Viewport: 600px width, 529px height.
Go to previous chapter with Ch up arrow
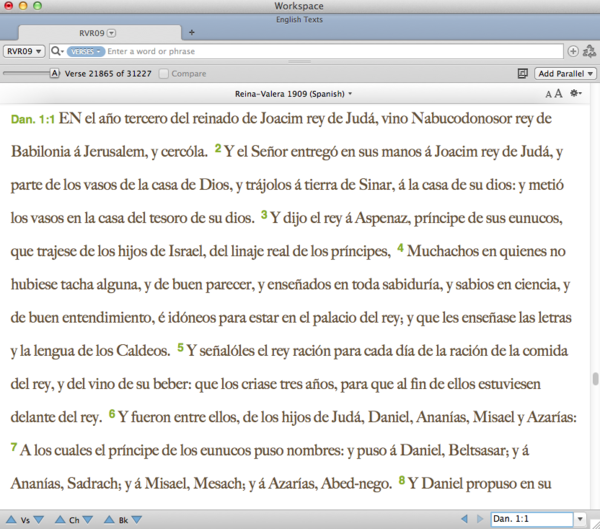pyautogui.click(x=60, y=519)
